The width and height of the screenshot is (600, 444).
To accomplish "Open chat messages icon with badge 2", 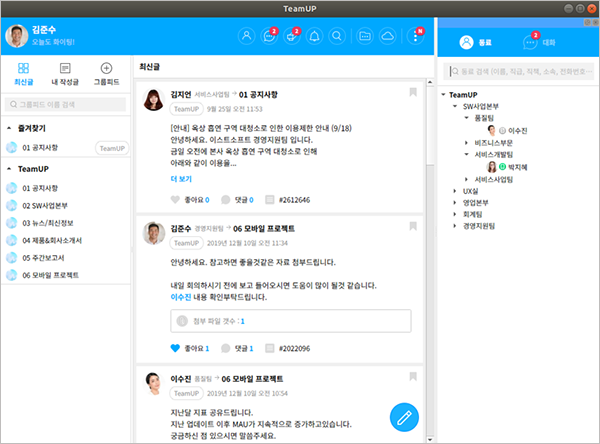I will point(269,36).
